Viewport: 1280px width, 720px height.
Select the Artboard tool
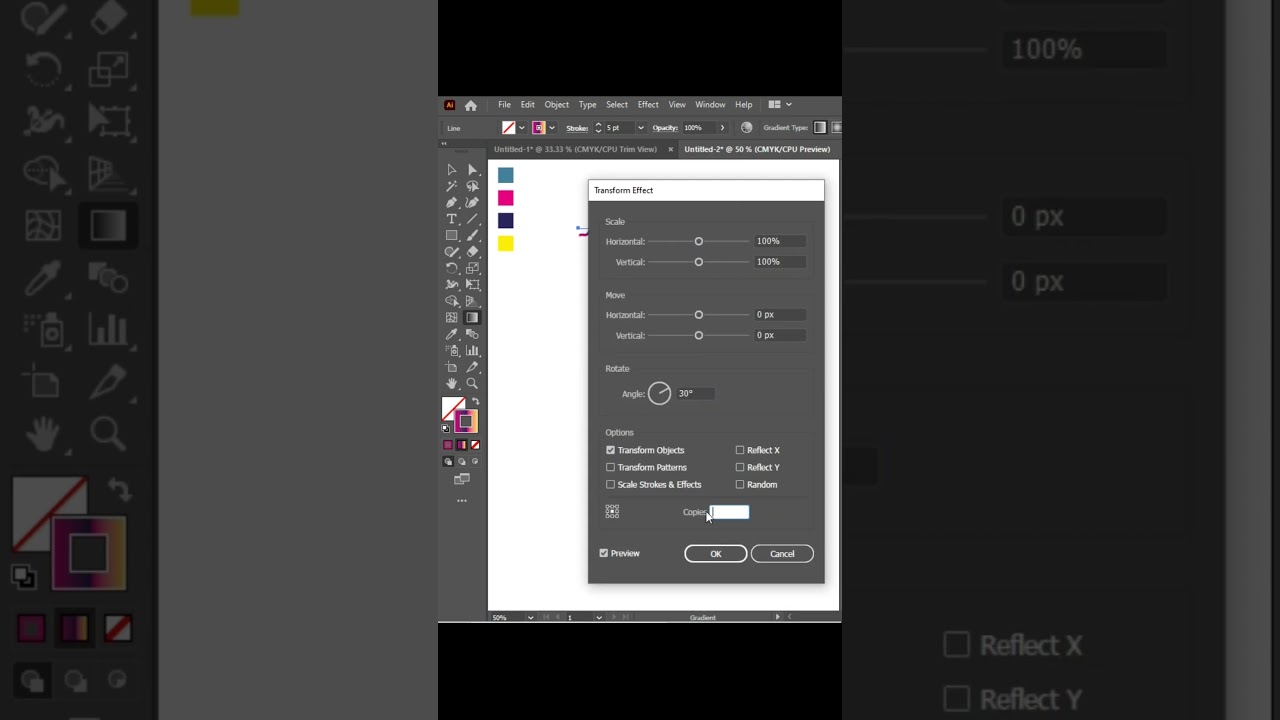(452, 367)
